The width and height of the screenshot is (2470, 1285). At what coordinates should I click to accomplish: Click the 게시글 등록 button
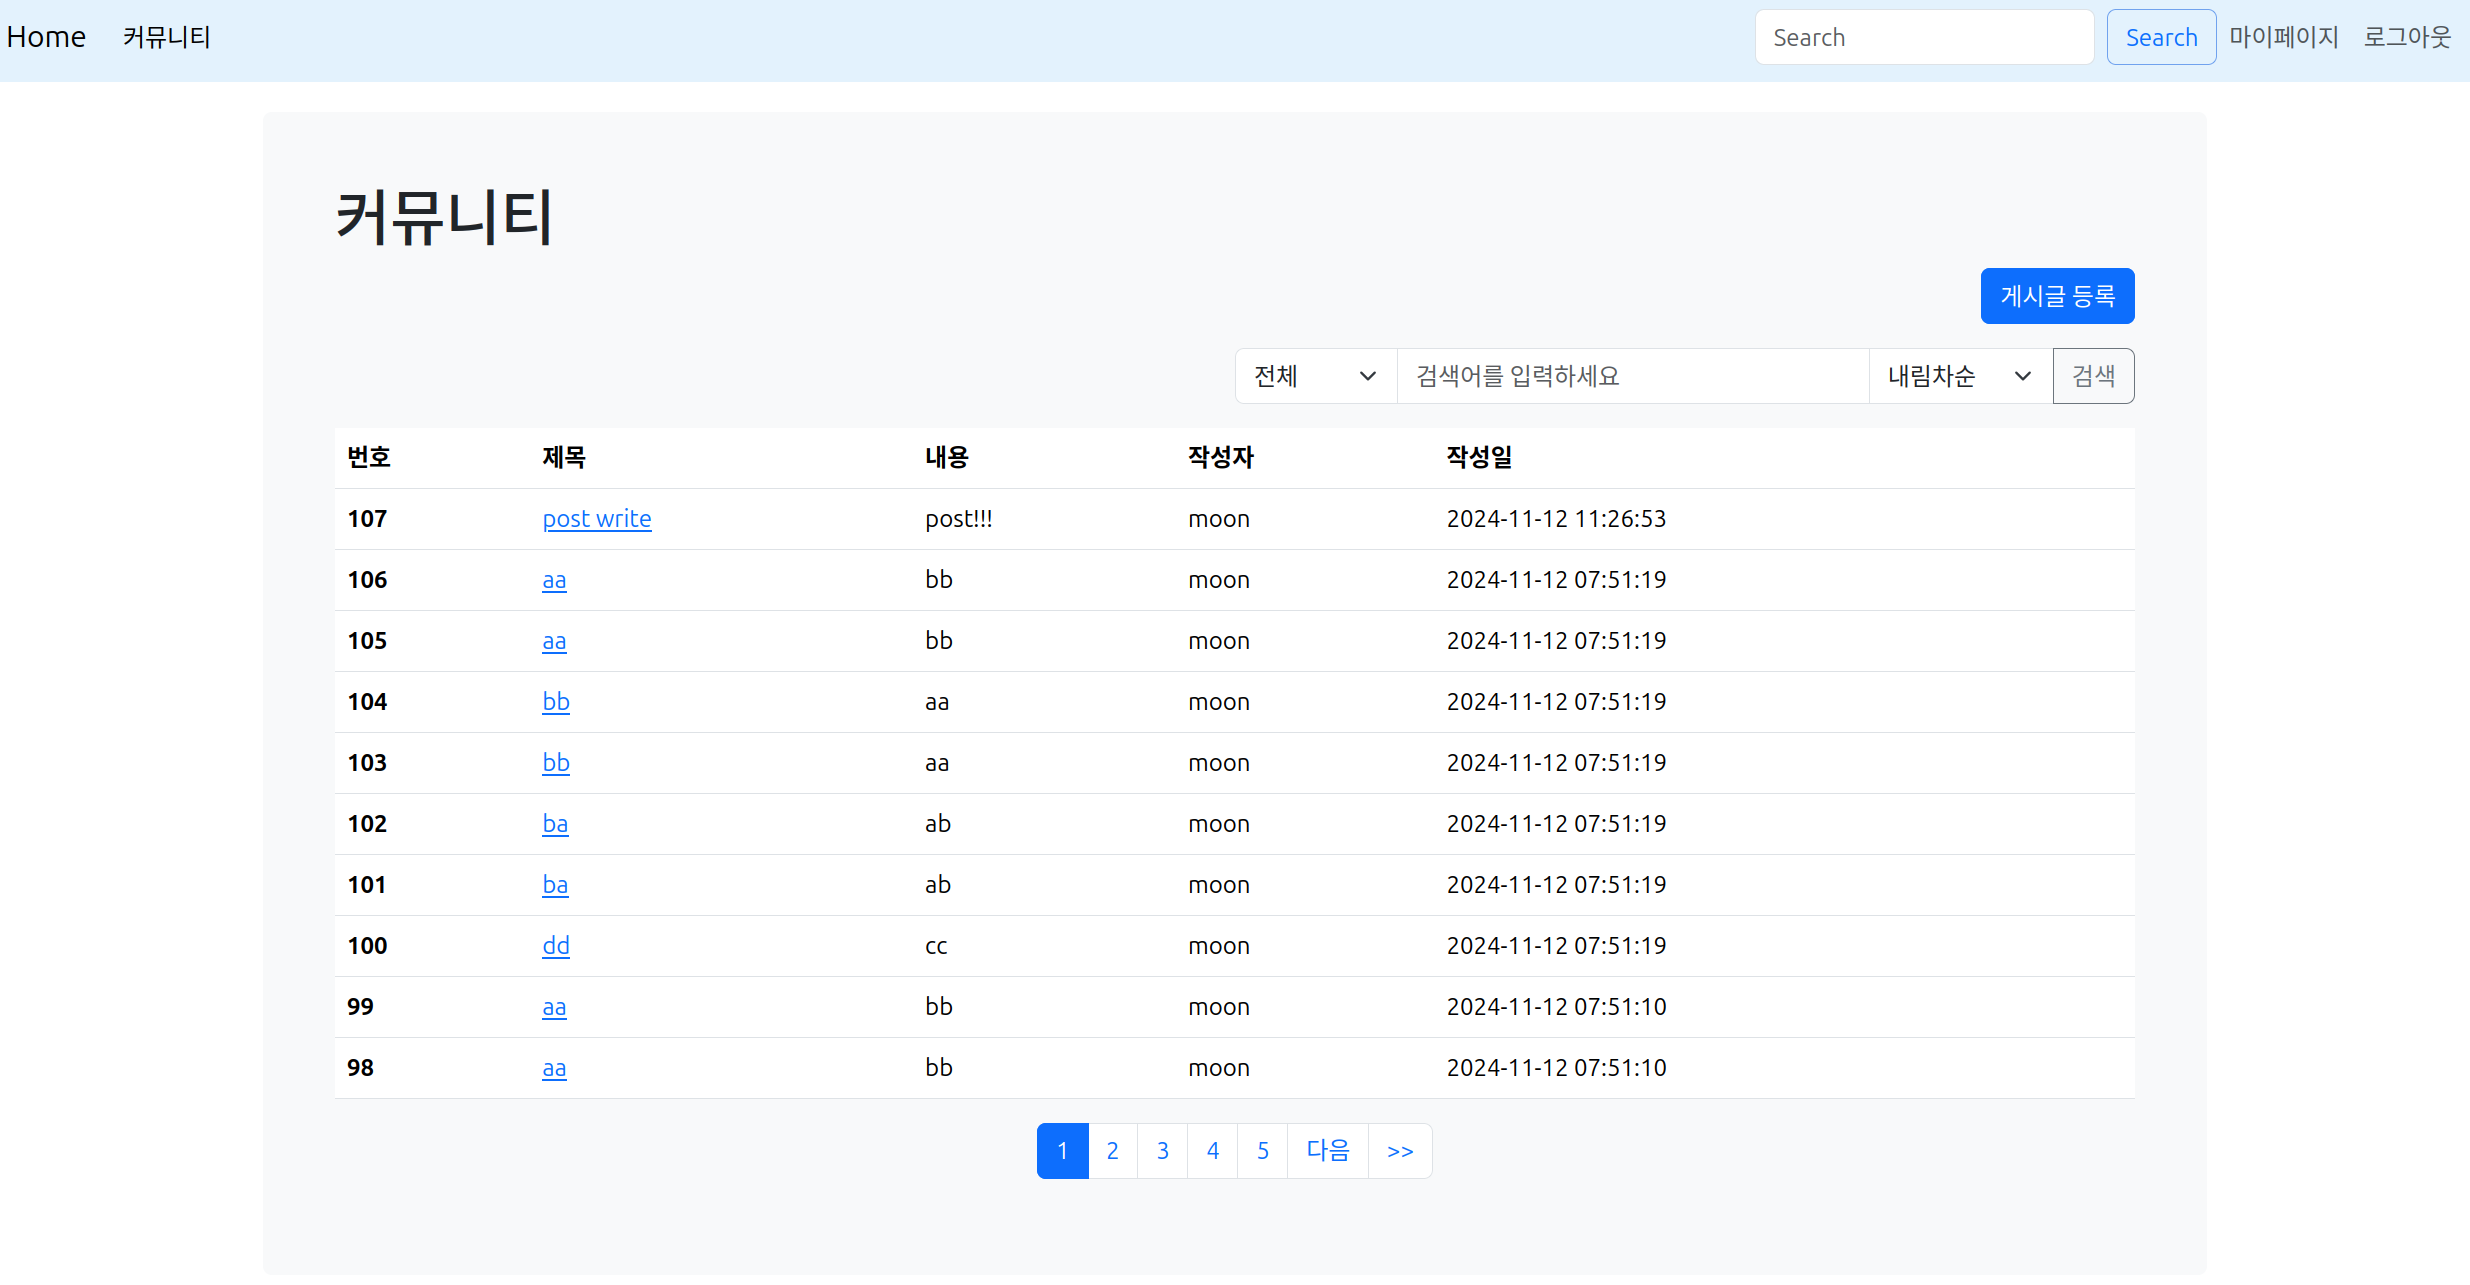(x=2056, y=295)
